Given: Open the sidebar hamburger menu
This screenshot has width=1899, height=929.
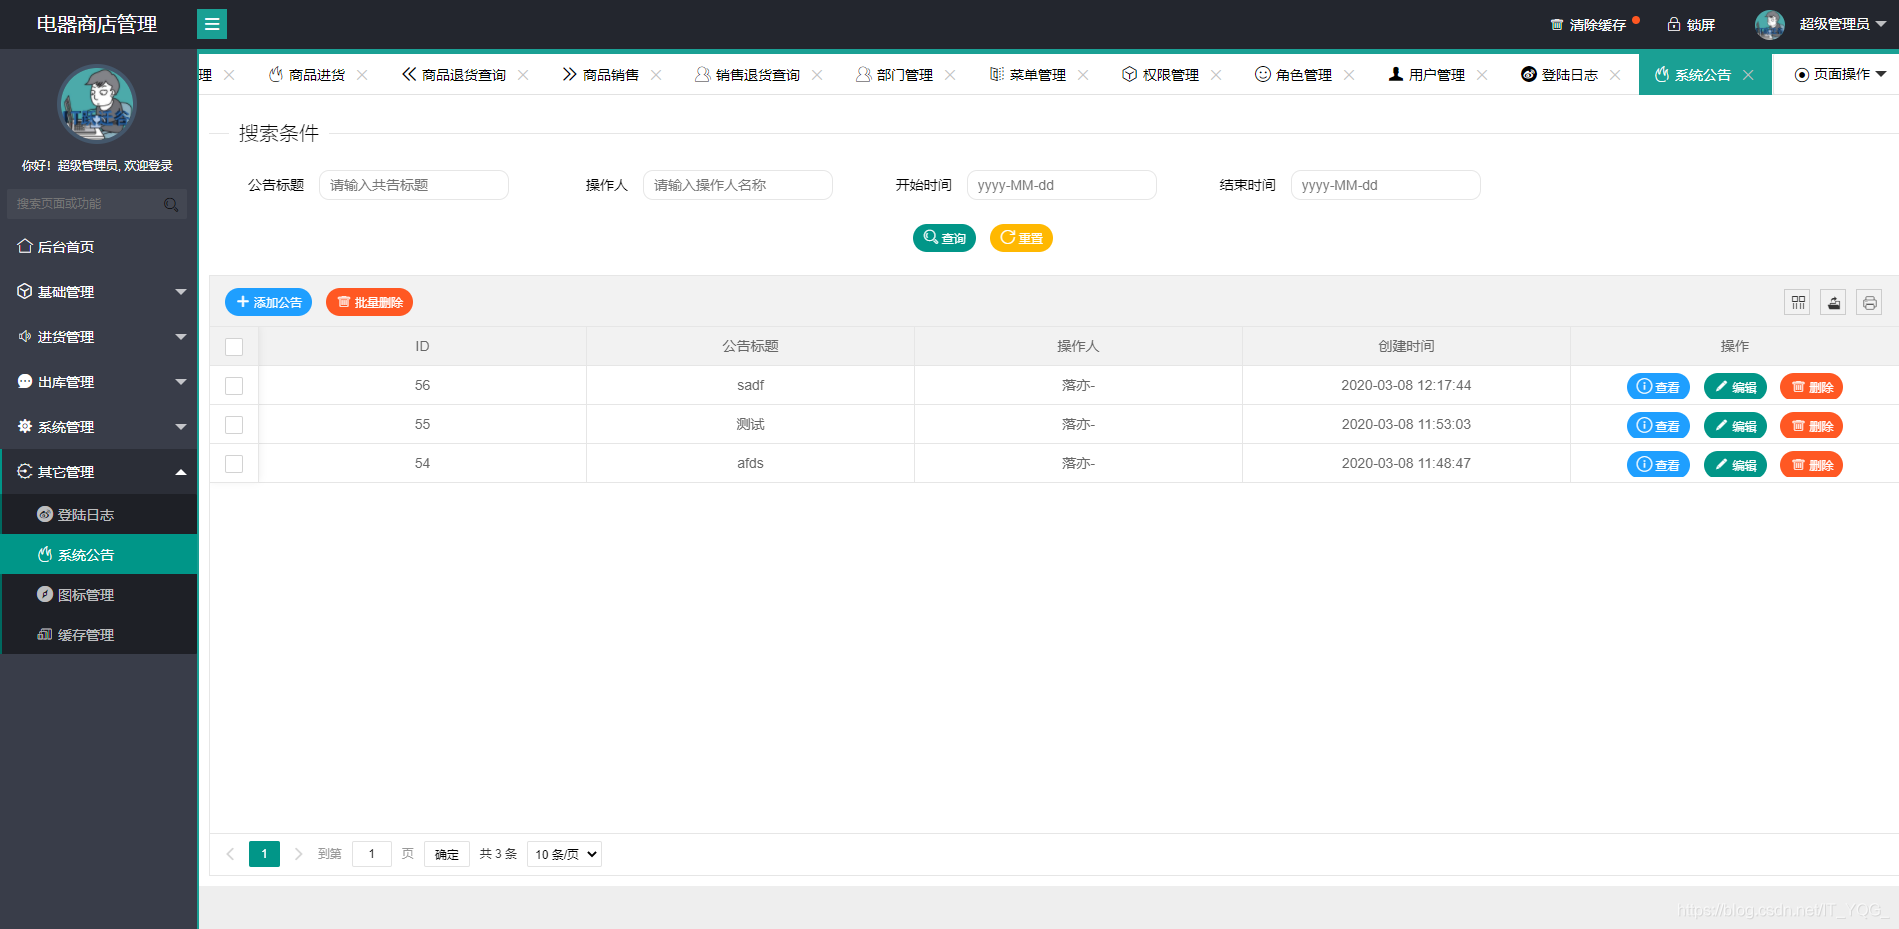Looking at the screenshot, I should point(211,23).
